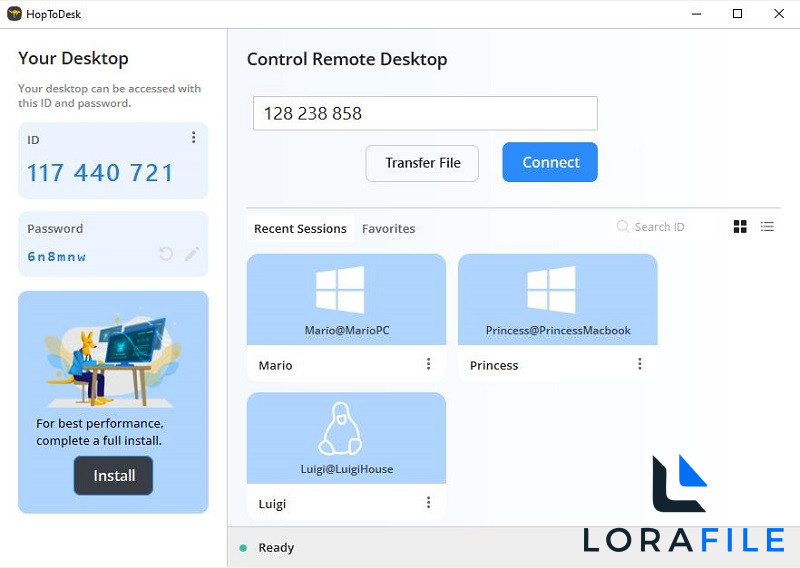Refresh the password with the regenerate icon
This screenshot has width=800, height=568.
pyautogui.click(x=166, y=254)
